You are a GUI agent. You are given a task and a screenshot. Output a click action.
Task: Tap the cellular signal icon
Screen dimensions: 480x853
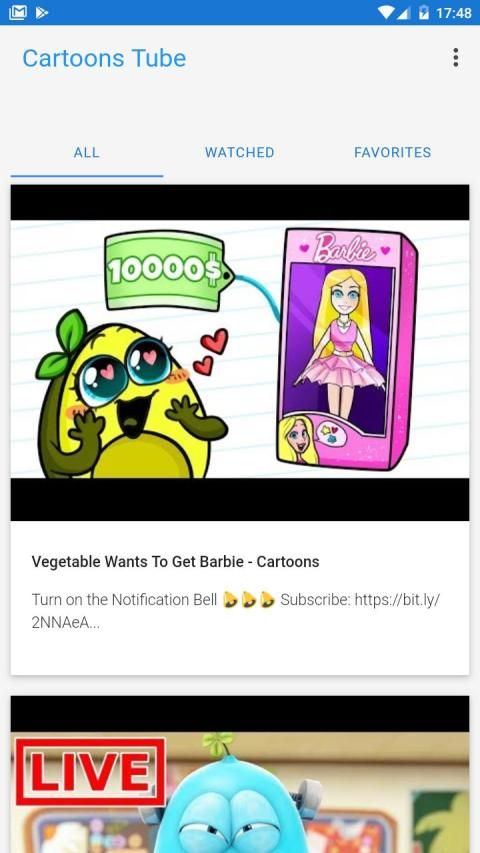[x=403, y=12]
